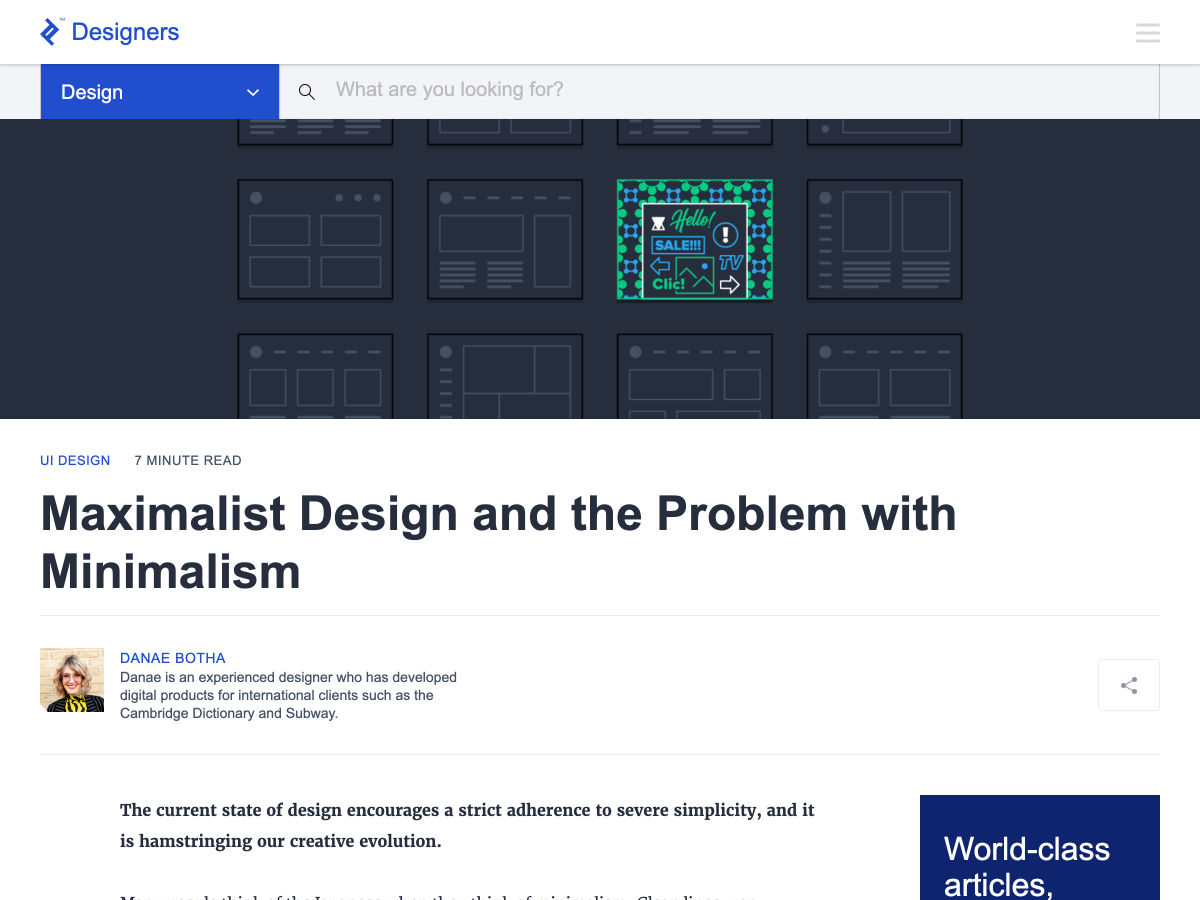Click Danae Botha's profile photo

72,680
